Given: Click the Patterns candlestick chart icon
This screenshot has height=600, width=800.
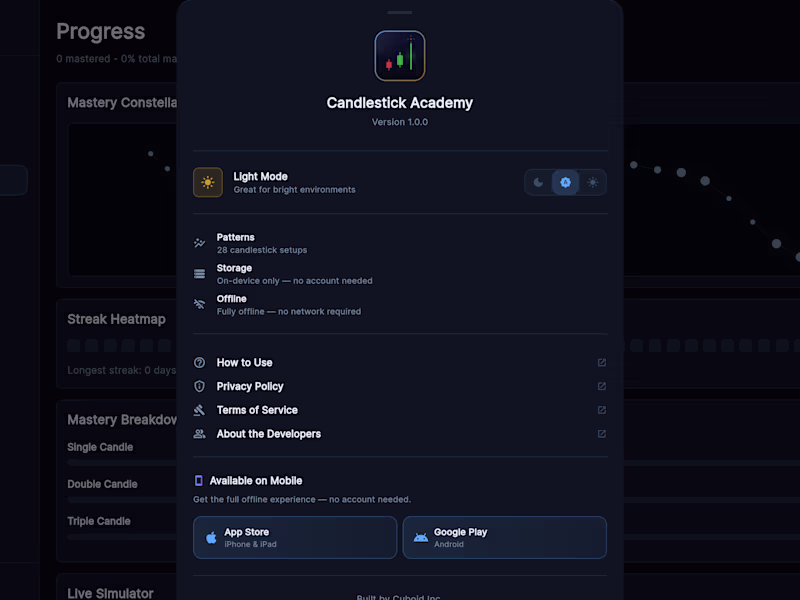Looking at the screenshot, I should [200, 242].
